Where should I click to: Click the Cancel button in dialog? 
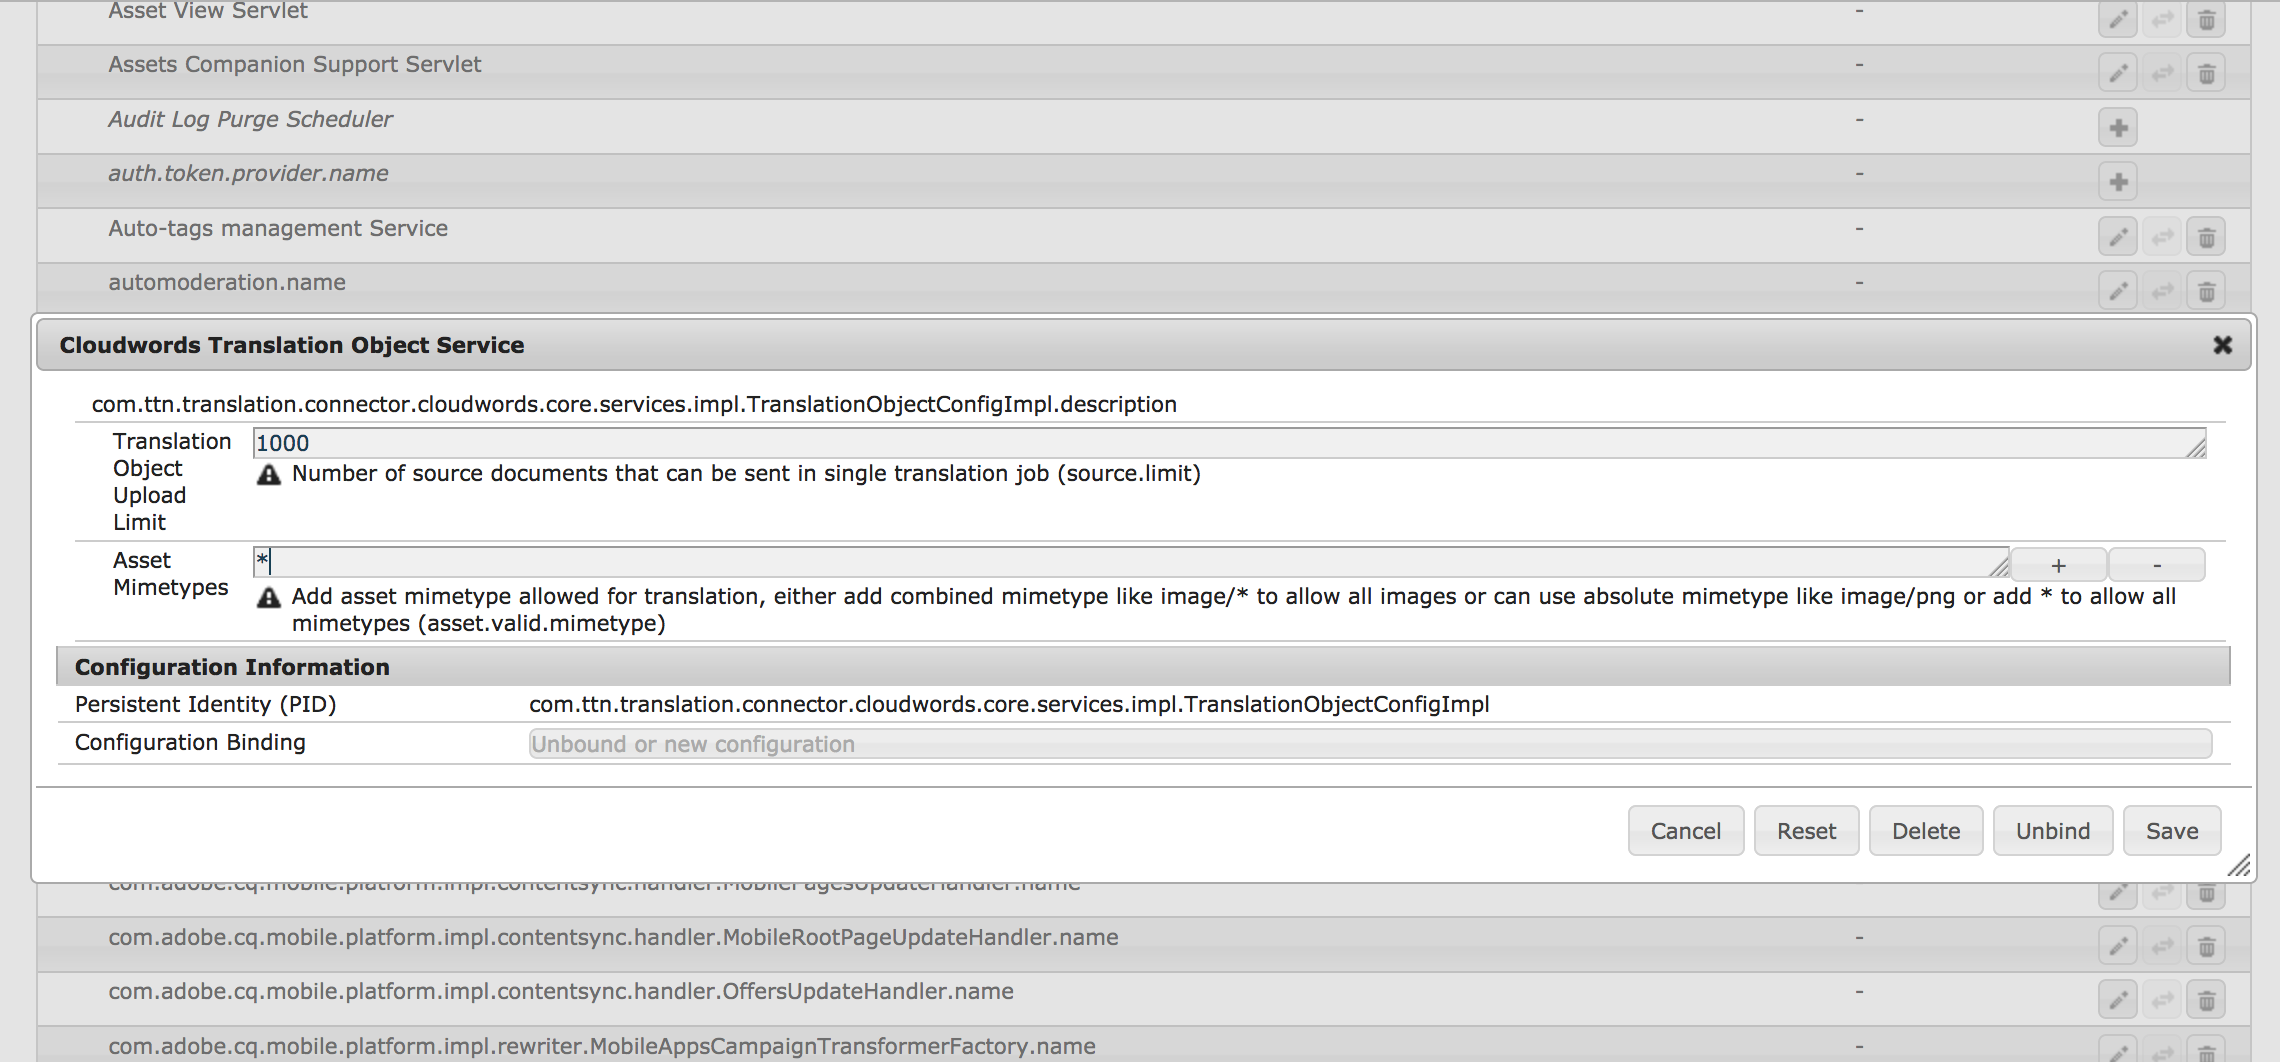click(1685, 831)
